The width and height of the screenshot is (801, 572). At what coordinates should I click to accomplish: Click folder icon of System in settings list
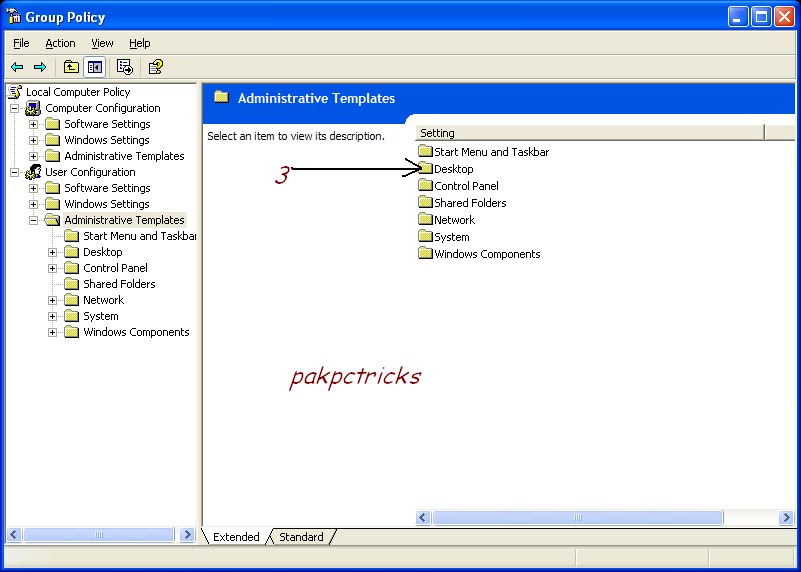click(x=425, y=236)
